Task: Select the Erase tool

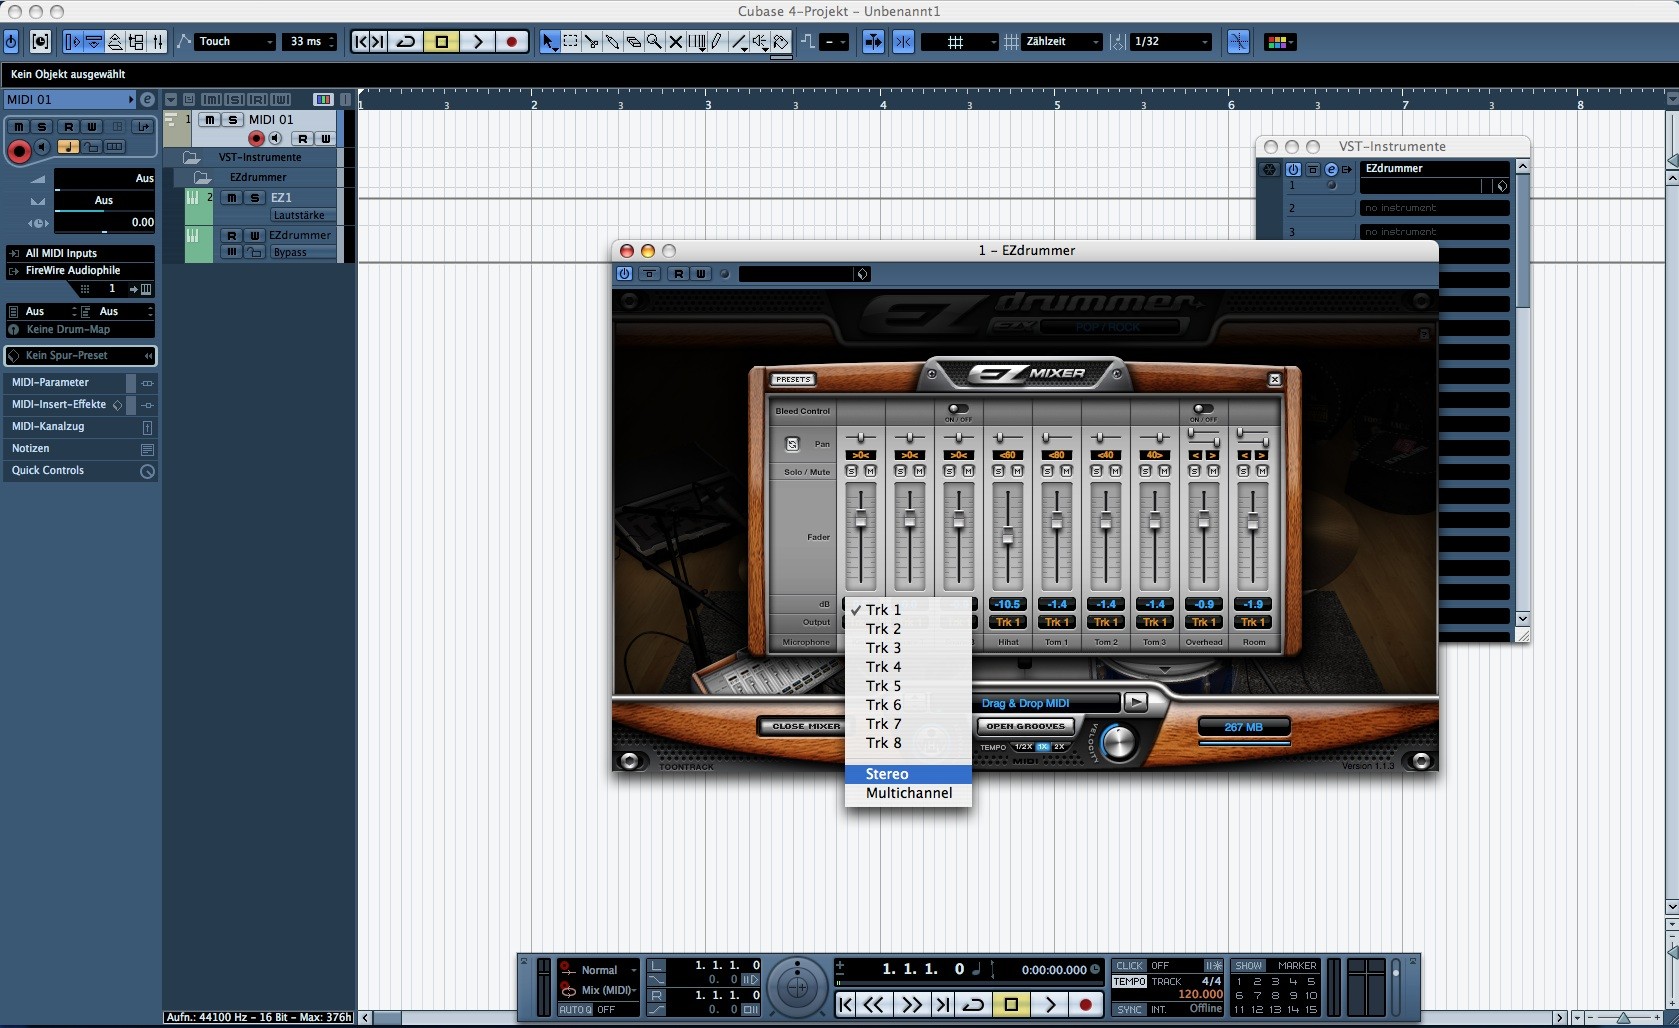Action: tap(633, 42)
